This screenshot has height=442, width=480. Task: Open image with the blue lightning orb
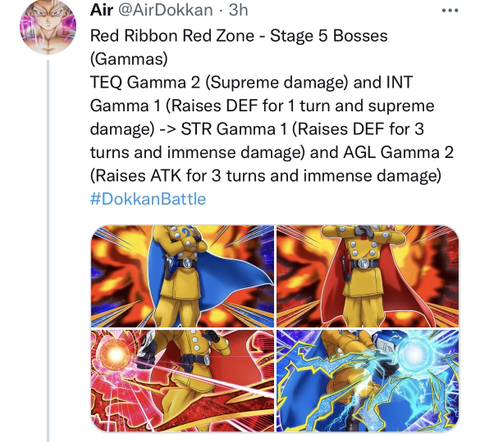pos(368,381)
